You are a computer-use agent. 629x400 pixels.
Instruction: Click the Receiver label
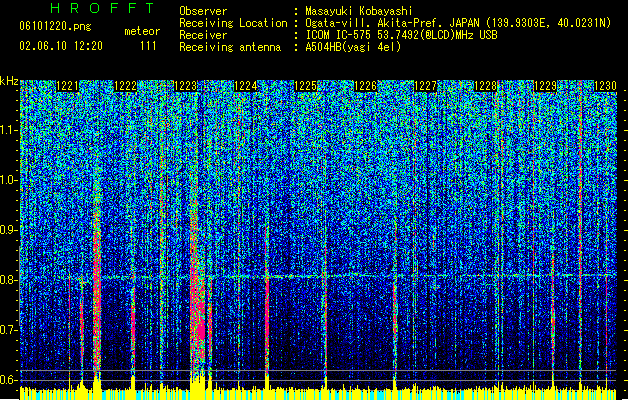click(203, 35)
